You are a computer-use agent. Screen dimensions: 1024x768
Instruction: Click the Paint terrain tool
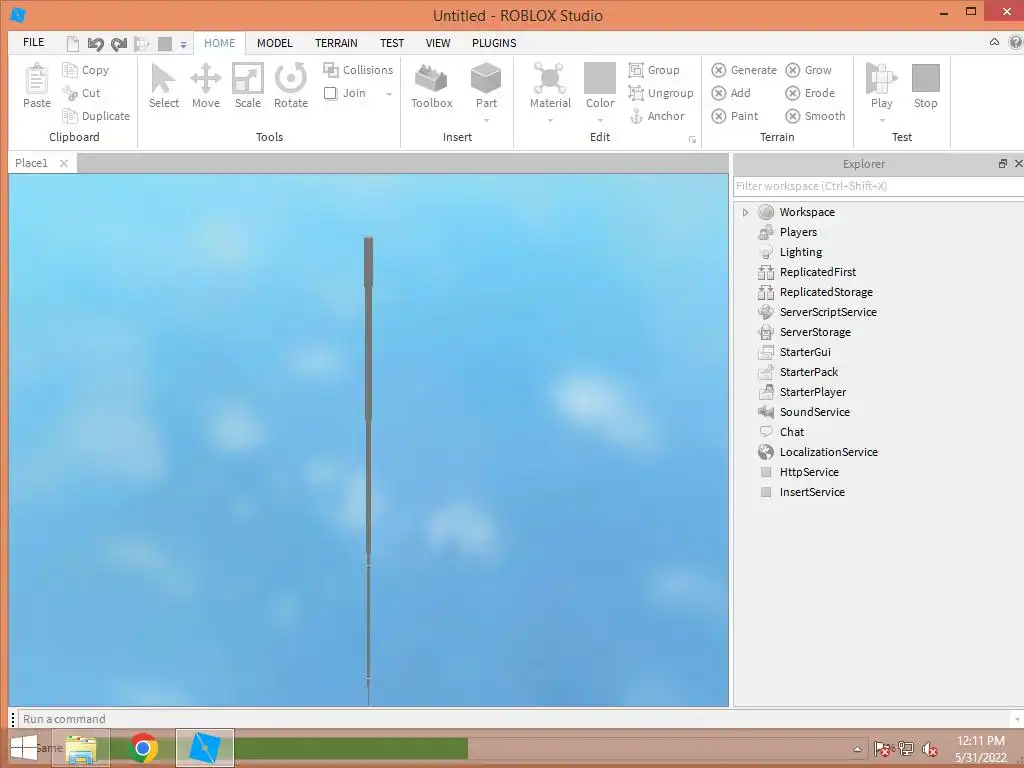735,116
